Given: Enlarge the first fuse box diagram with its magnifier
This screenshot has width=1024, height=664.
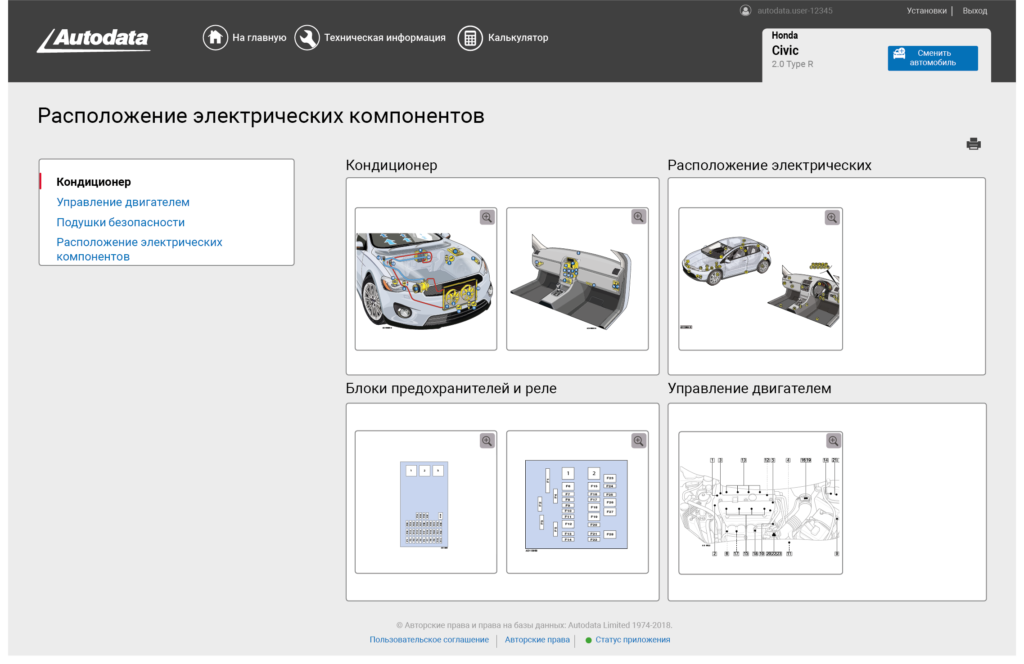Looking at the screenshot, I should 487,440.
